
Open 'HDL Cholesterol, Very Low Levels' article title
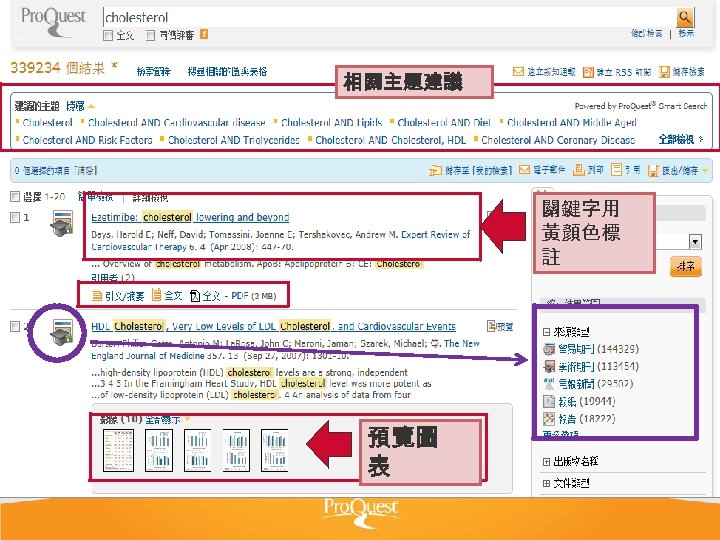coord(273,326)
